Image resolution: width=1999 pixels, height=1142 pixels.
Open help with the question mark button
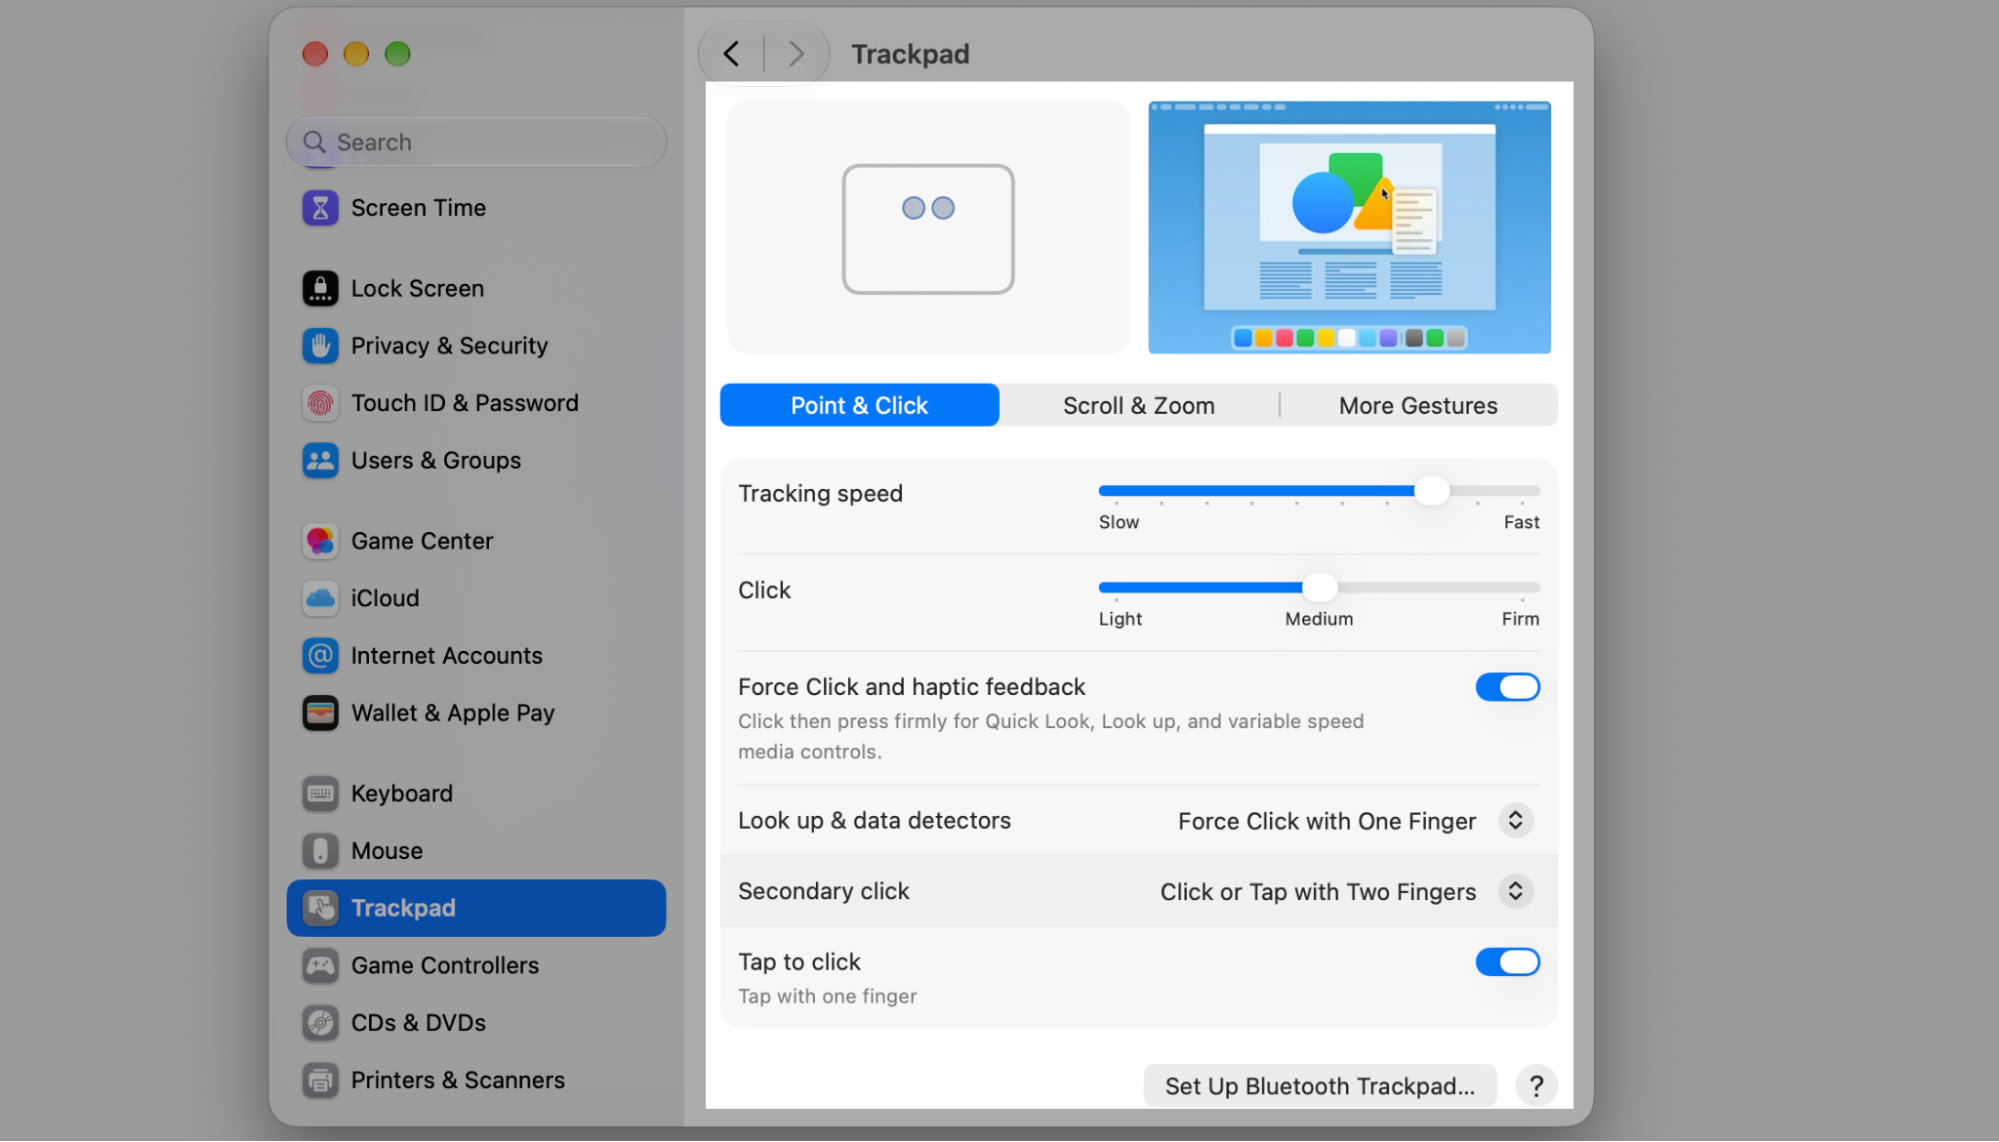[1536, 1087]
